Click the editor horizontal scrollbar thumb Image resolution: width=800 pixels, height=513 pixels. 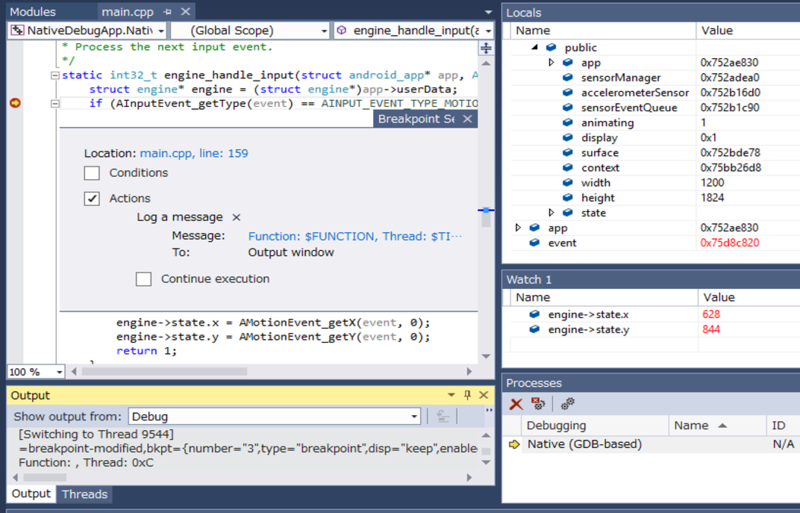click(165, 372)
